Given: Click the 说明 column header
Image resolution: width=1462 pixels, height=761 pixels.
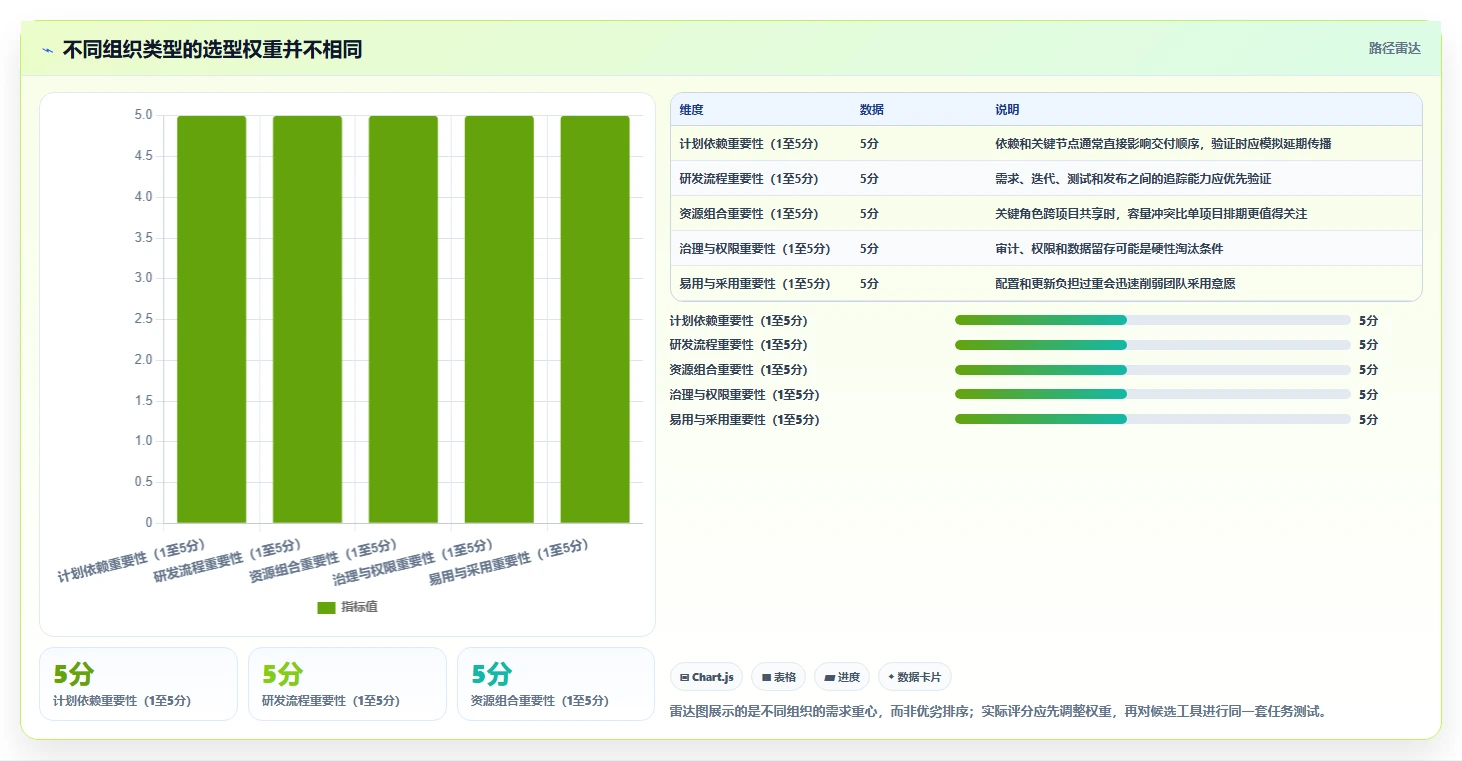Looking at the screenshot, I should tap(1007, 110).
